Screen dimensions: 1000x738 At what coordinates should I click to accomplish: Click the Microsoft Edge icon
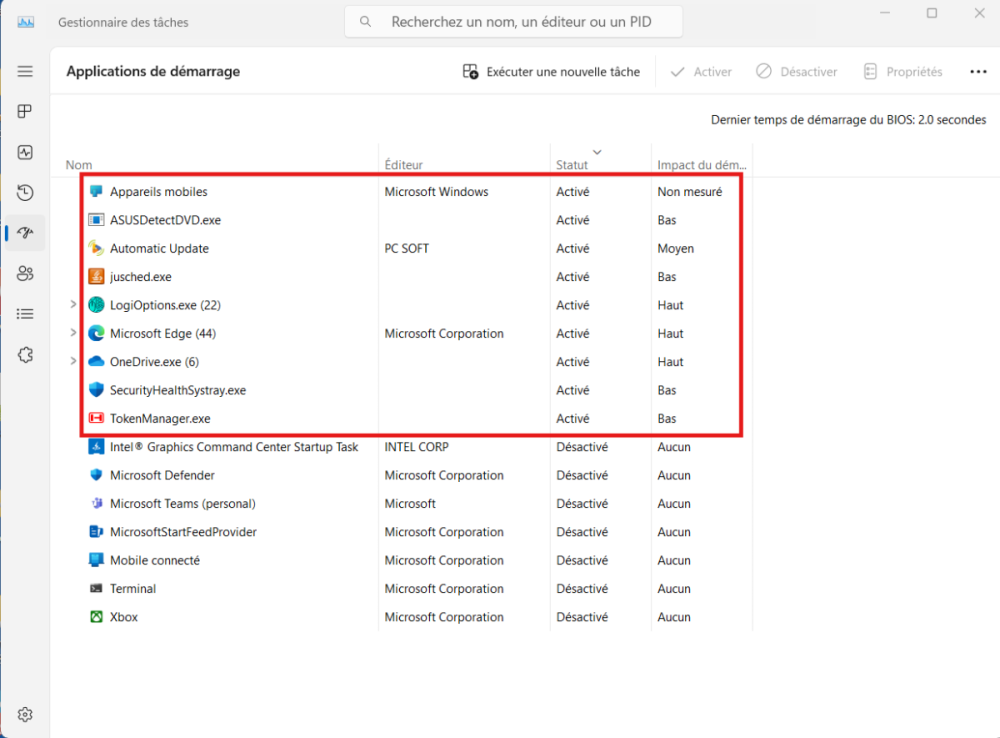click(x=96, y=333)
